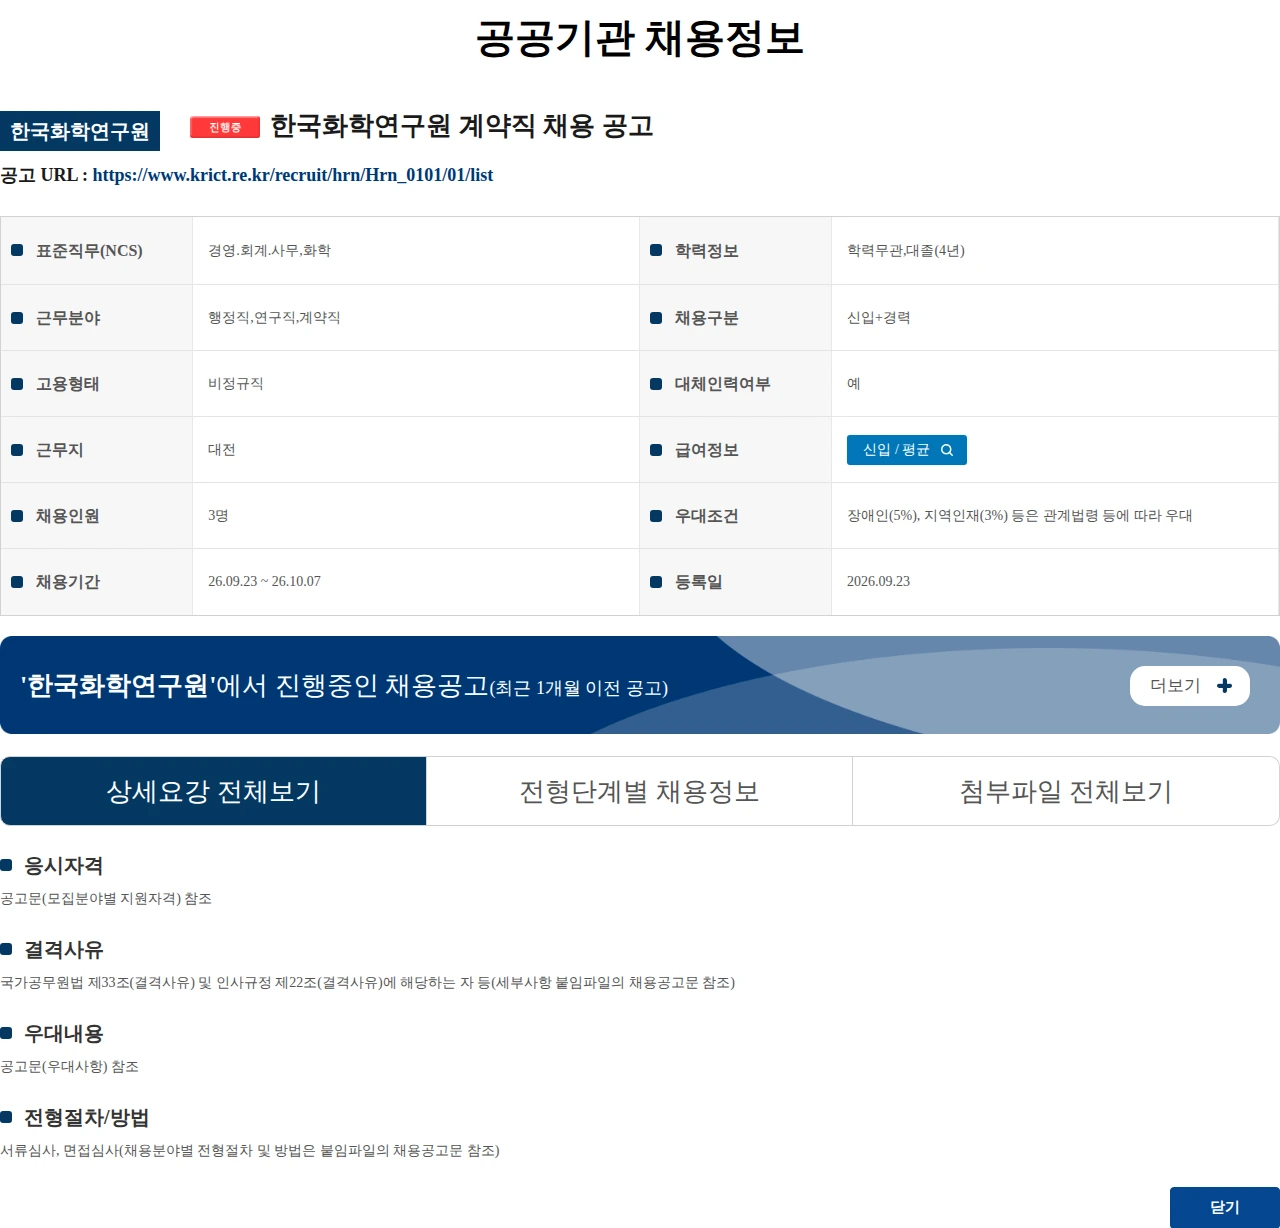Click the period 26.09.23 ~ 26.10.07

coord(264,581)
